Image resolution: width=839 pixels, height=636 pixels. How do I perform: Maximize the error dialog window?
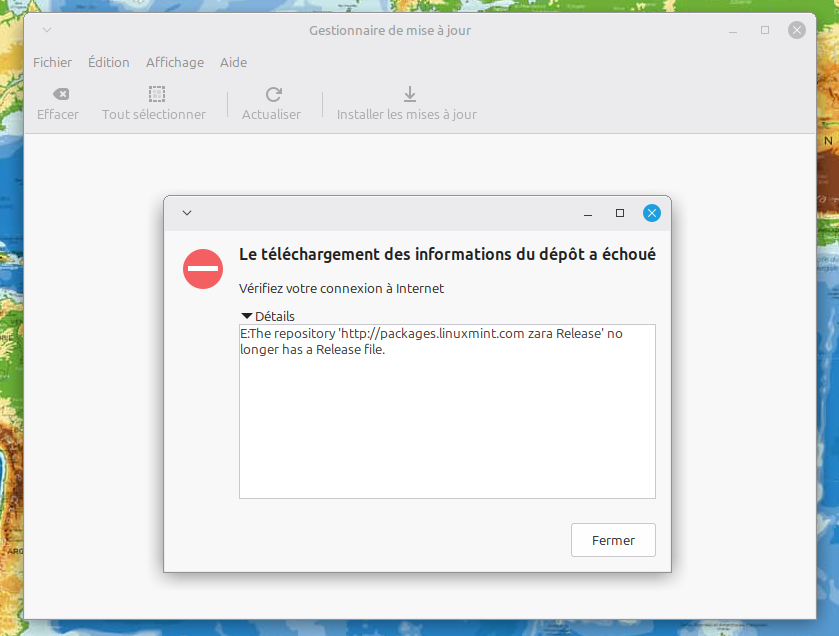tap(620, 213)
